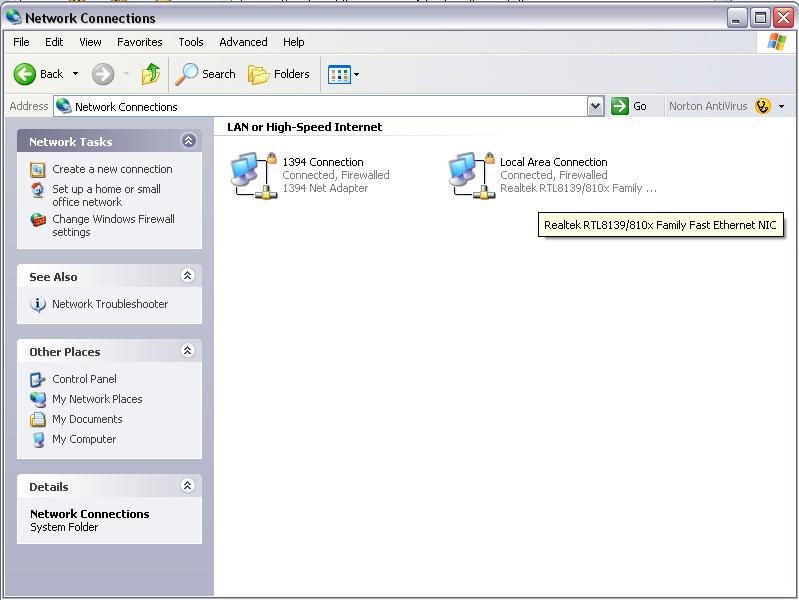Click the Up folder icon
The height and width of the screenshot is (600, 799).
[x=151, y=74]
